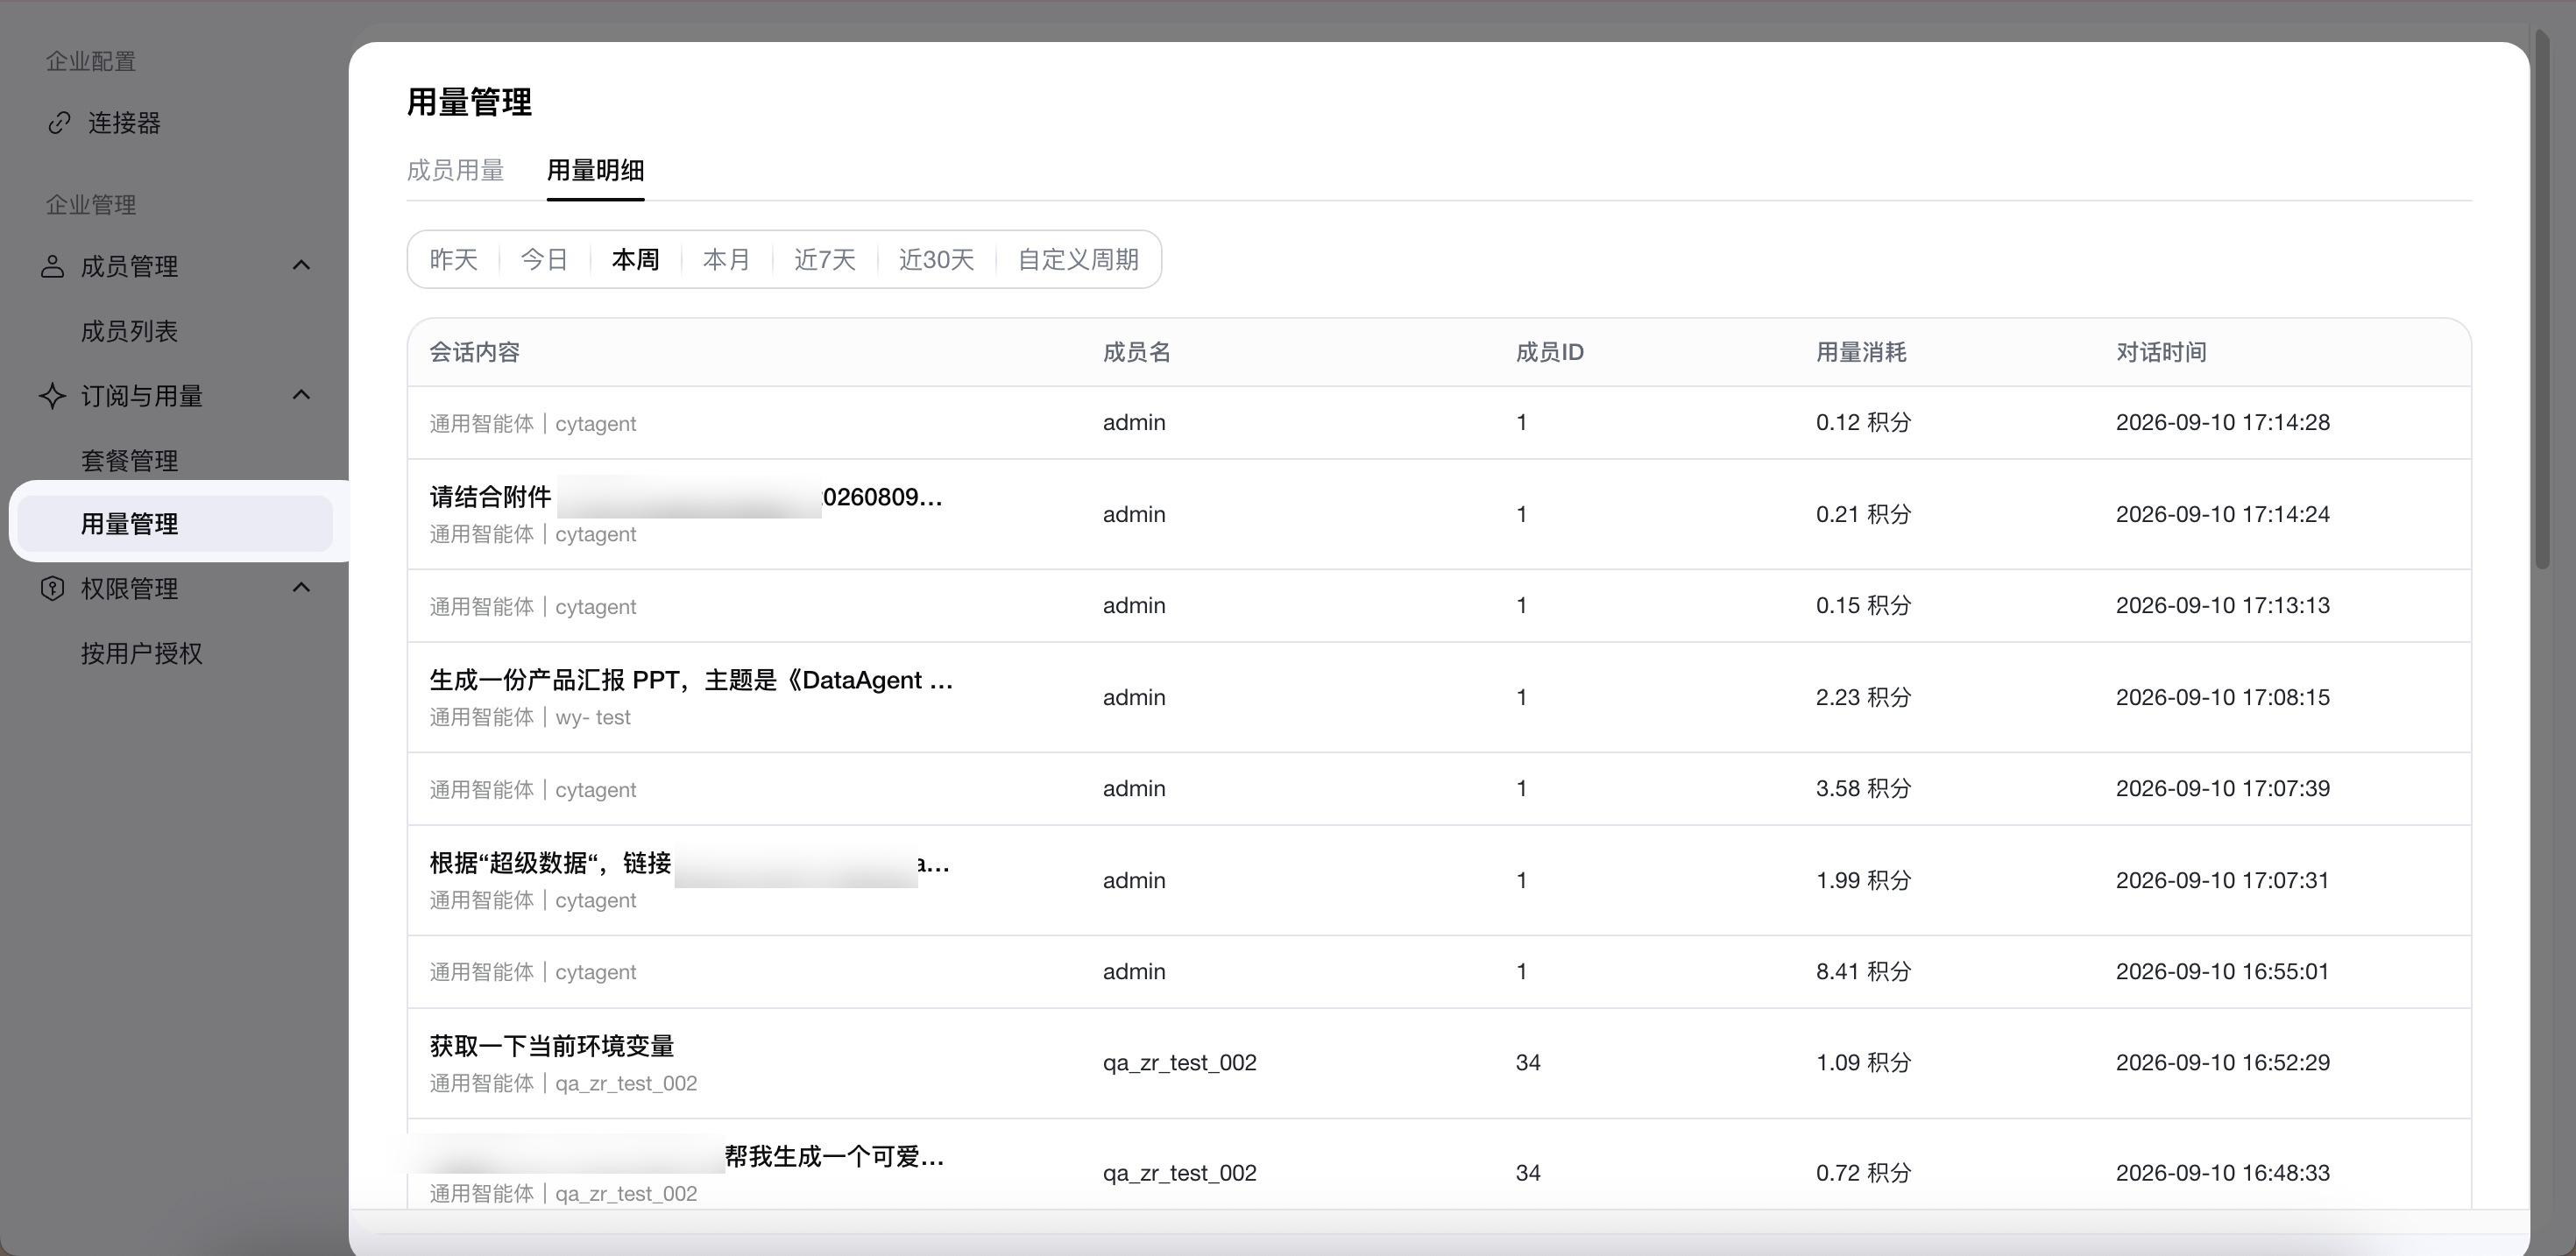The height and width of the screenshot is (1256, 2576).
Task: Select 用量管理 in the sidebar
Action: [175, 523]
